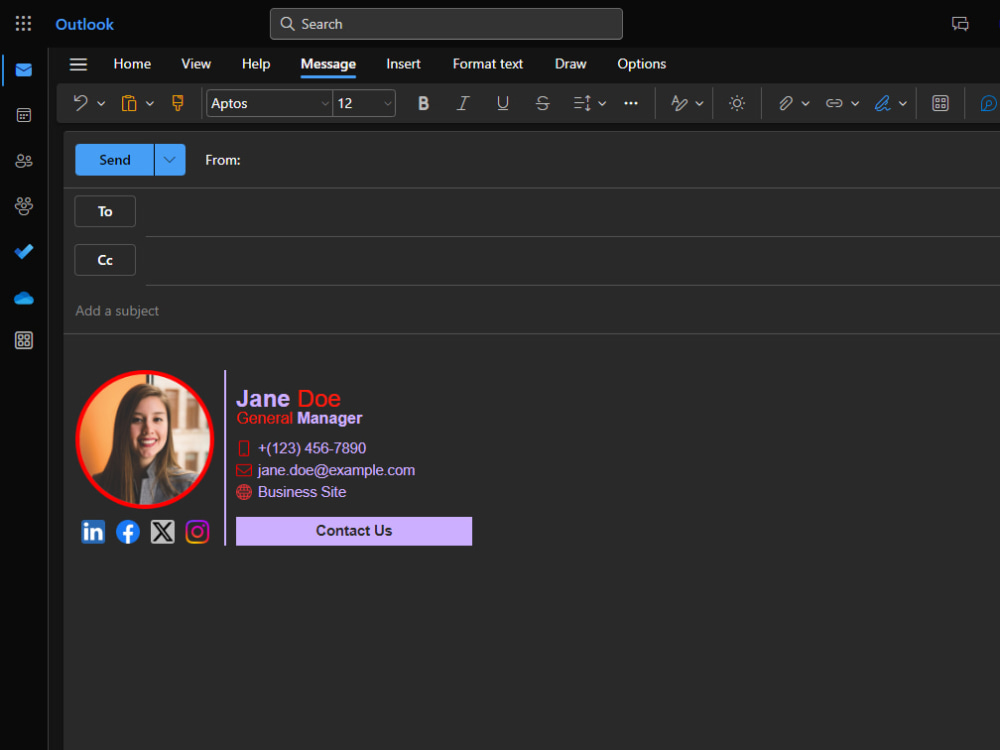Open more formatting options ellipsis
This screenshot has height=750, width=1000.
pos(631,103)
